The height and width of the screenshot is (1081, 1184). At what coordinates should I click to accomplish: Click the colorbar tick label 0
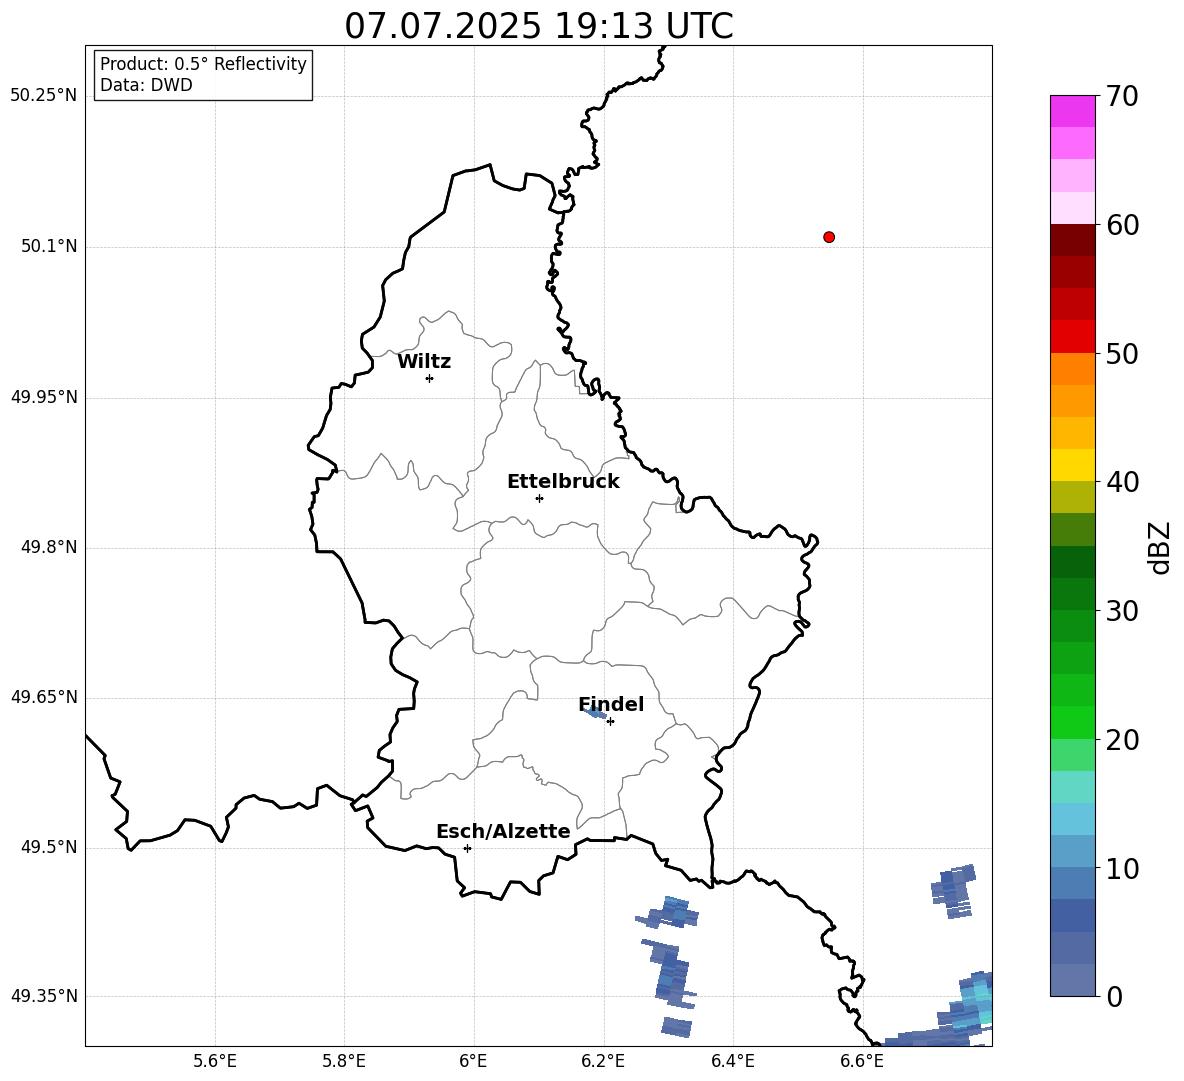point(1114,997)
